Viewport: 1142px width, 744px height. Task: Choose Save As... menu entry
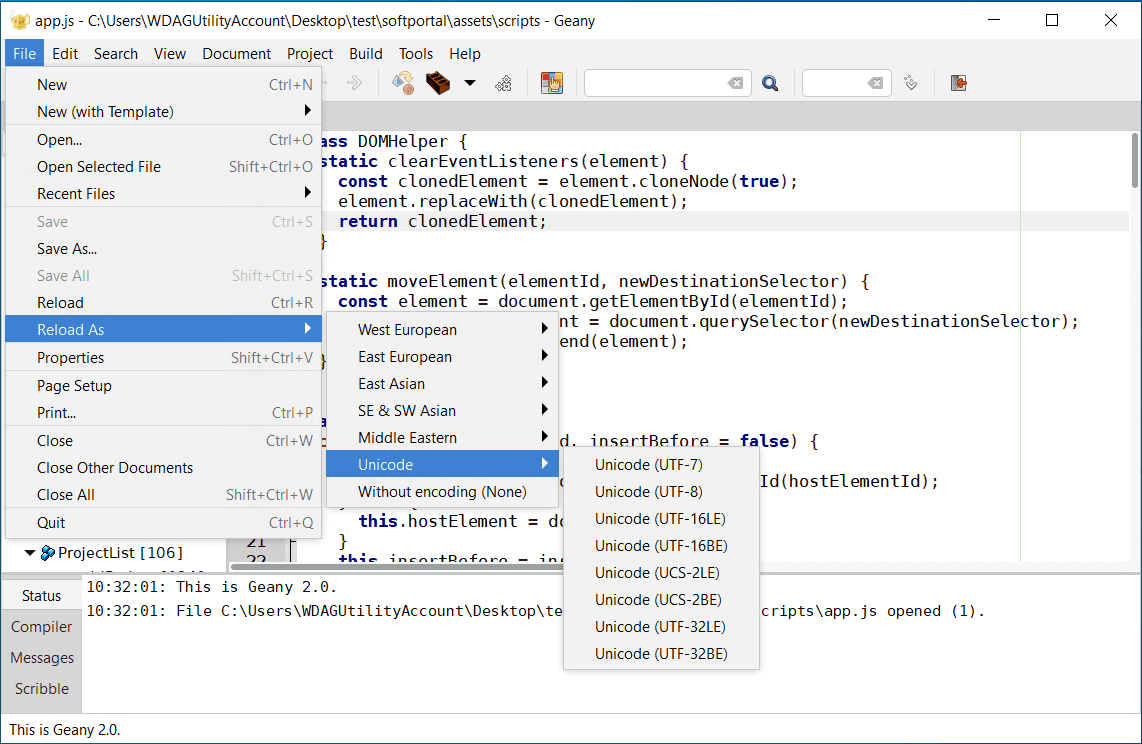163,249
